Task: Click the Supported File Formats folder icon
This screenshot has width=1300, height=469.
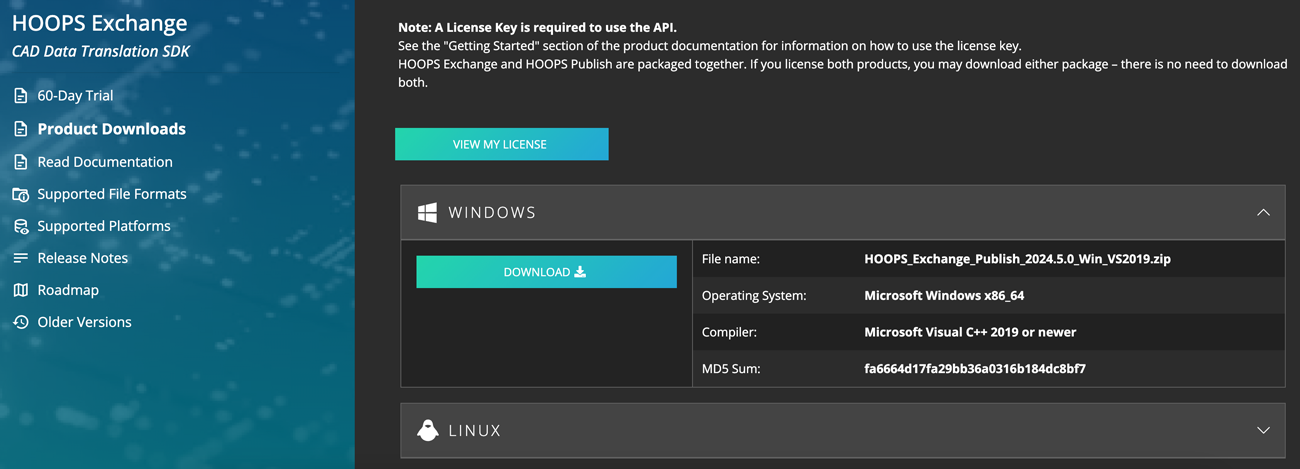Action: point(20,194)
